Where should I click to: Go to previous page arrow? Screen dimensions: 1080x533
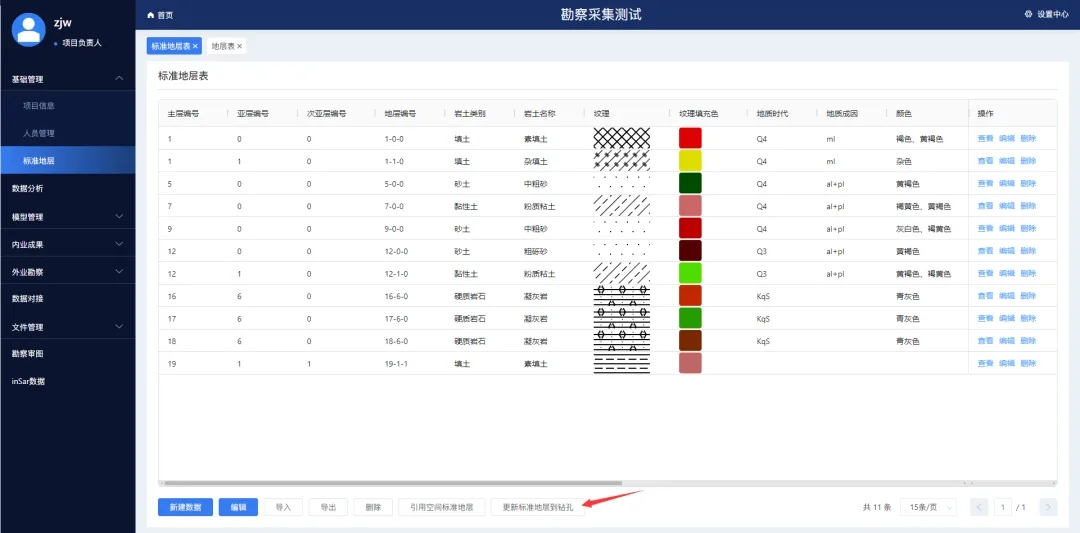[x=979, y=507]
